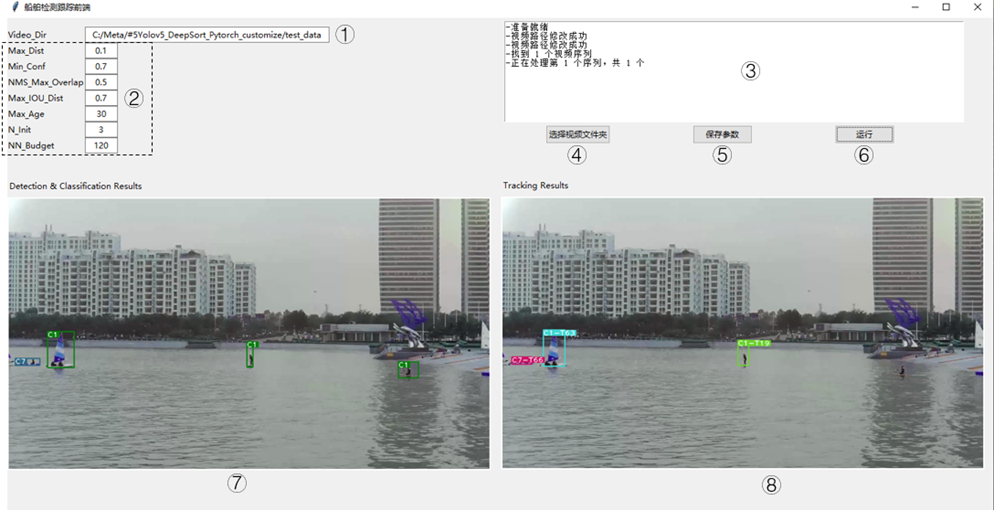The height and width of the screenshot is (511, 994).
Task: Focus the Min_Conf parameter box
Action: [x=101, y=66]
